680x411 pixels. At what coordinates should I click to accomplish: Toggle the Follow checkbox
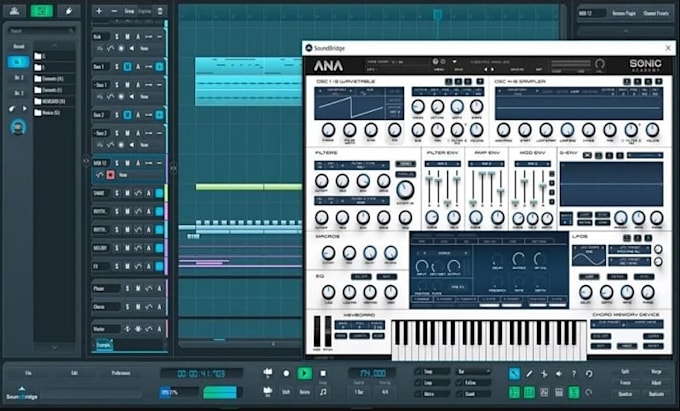coord(459,383)
